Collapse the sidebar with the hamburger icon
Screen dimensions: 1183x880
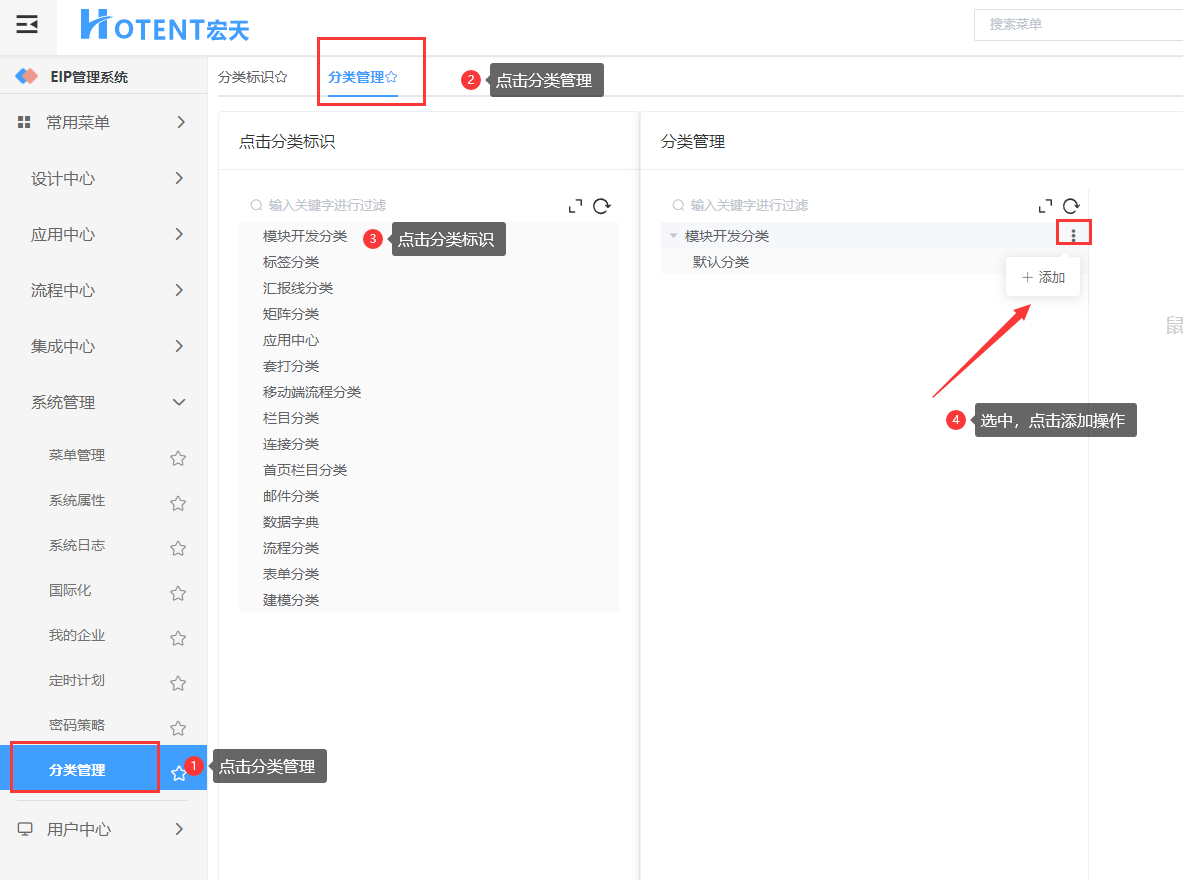(x=27, y=24)
